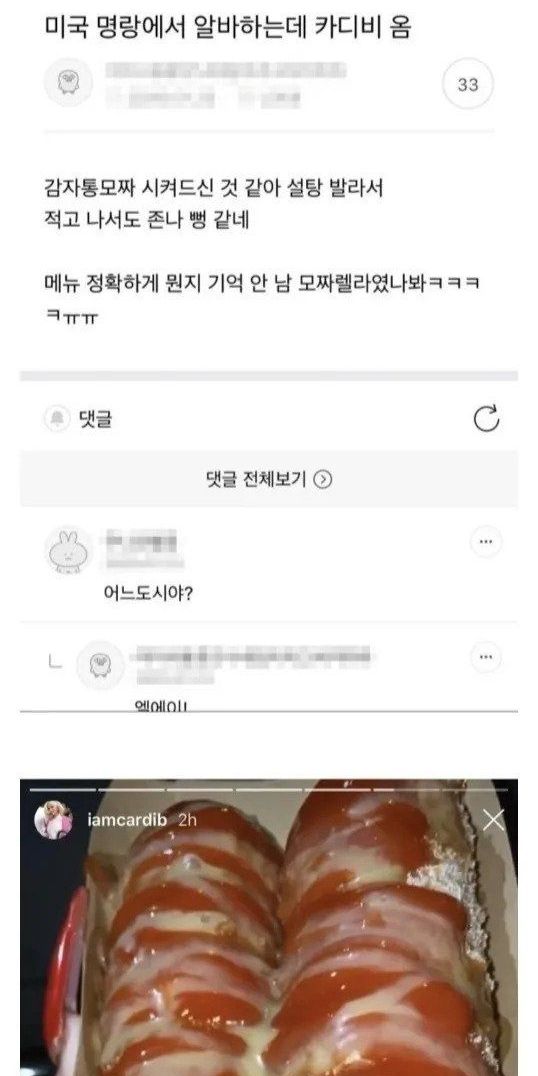Image resolution: width=538 pixels, height=1076 pixels.
Task: Tap the iamcardib username link
Action: pyautogui.click(x=128, y=820)
